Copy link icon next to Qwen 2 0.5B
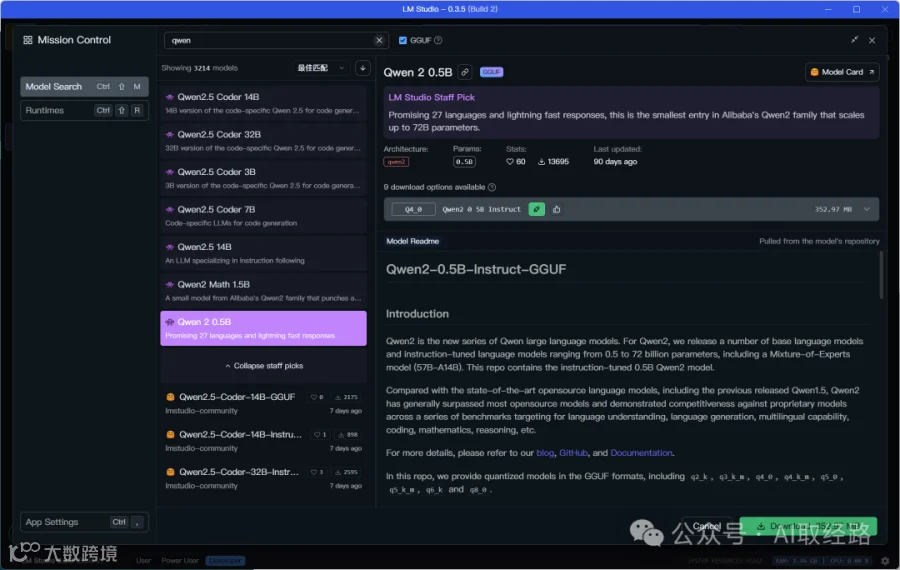Image resolution: width=900 pixels, height=570 pixels. 465,72
